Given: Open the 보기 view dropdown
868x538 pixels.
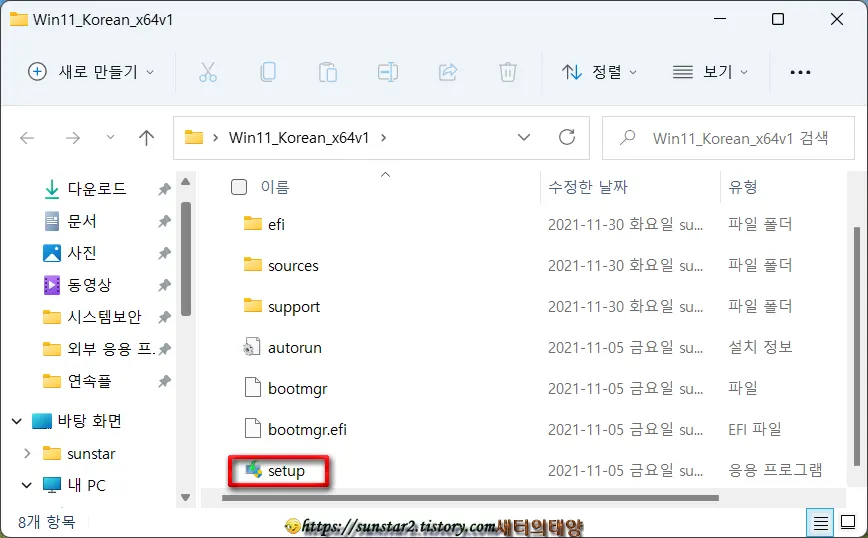Looking at the screenshot, I should click(x=710, y=72).
